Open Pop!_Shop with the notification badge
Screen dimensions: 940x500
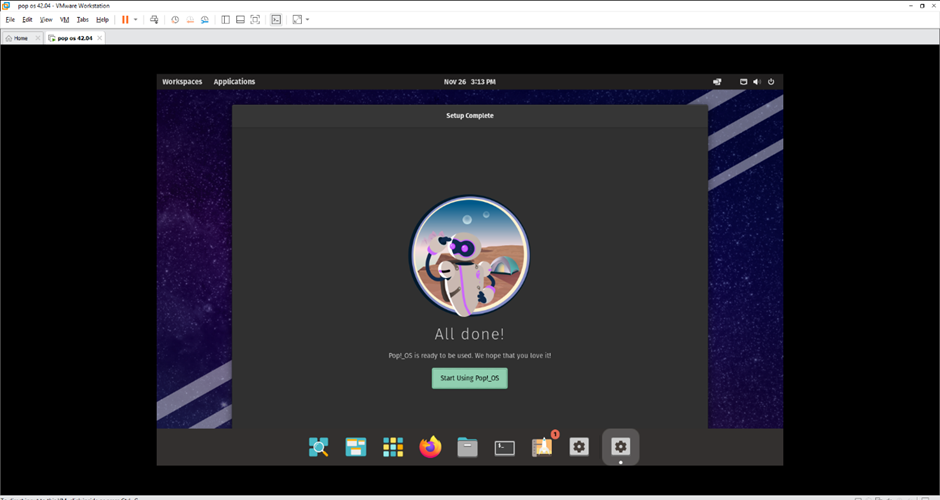542,447
